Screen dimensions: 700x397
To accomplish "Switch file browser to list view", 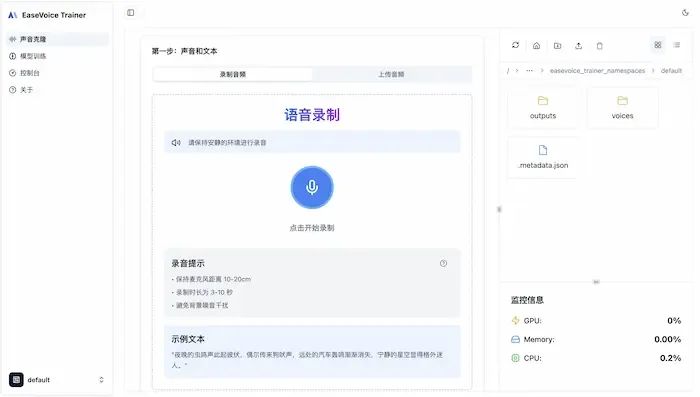I will 677,45.
